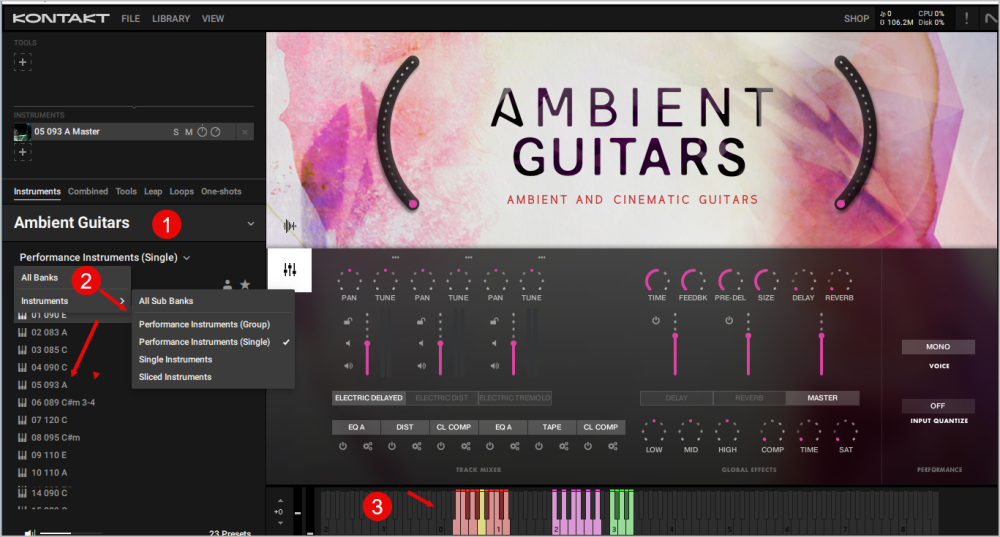Click the lock icon of the third mixer track

(x=494, y=321)
